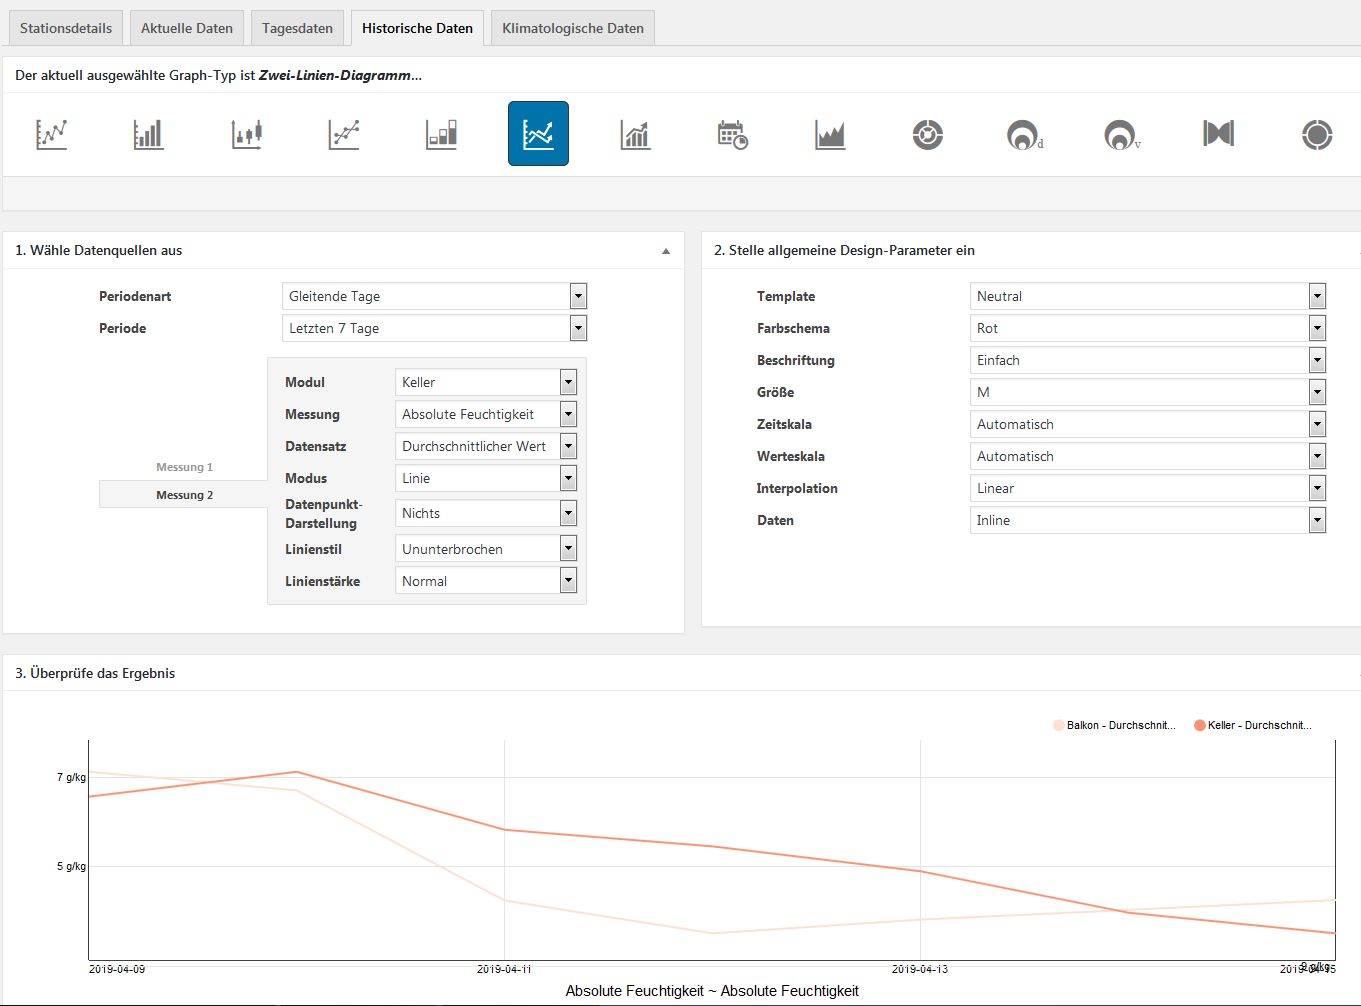The height and width of the screenshot is (1006, 1361).
Task: Click the '3. Überprüfe das Ergebnis' panel title
Action: pos(95,673)
